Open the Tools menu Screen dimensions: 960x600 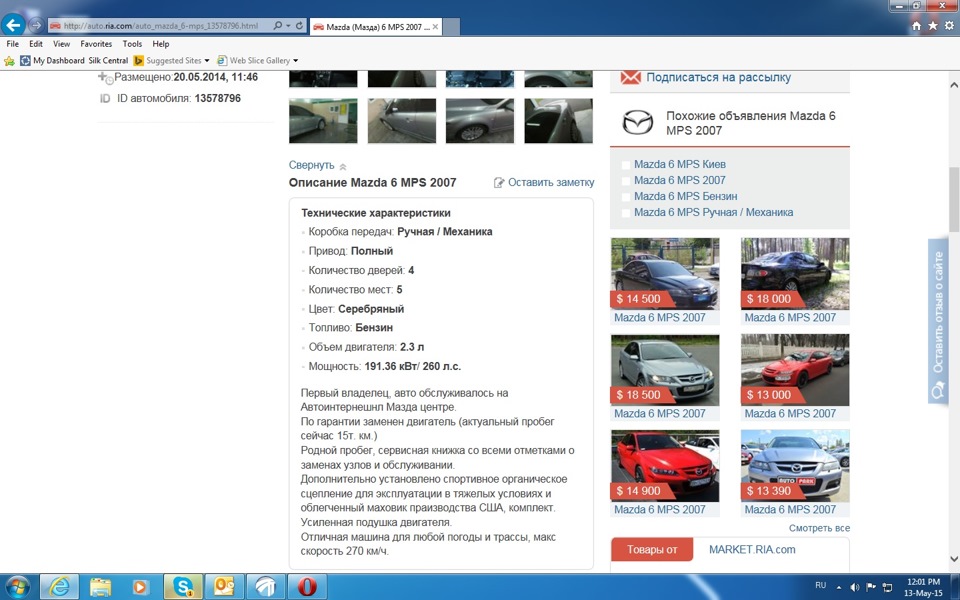point(132,44)
